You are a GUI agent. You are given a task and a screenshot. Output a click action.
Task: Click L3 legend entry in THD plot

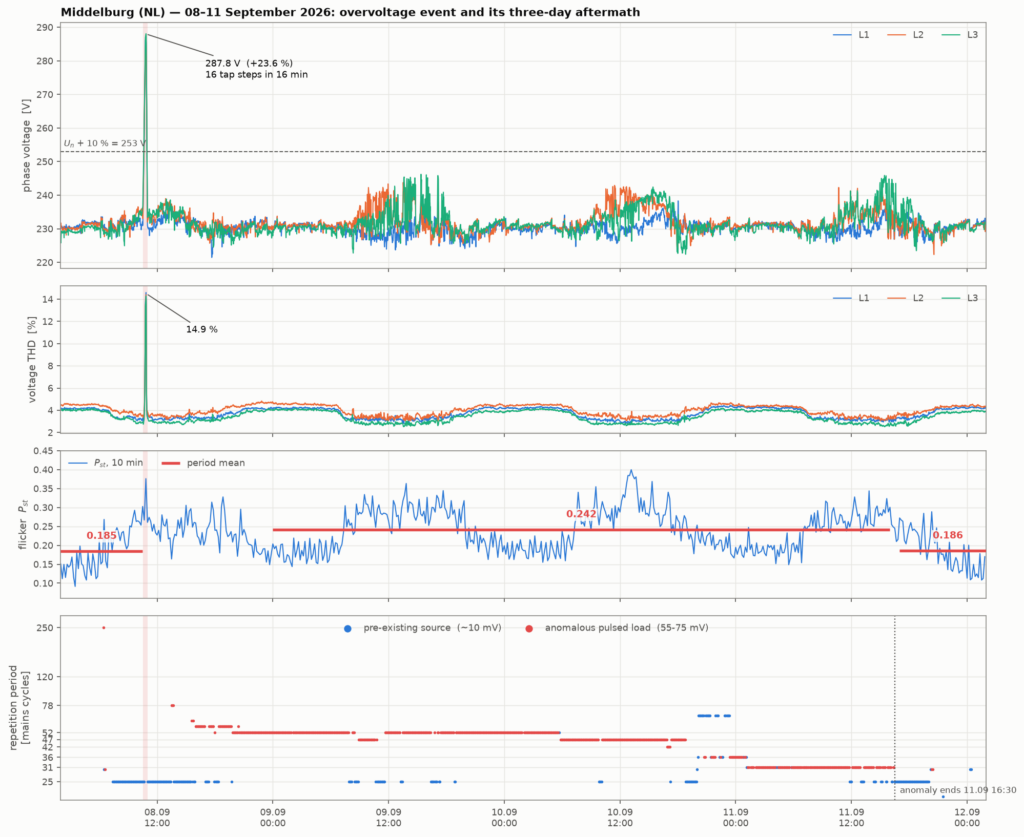point(960,298)
